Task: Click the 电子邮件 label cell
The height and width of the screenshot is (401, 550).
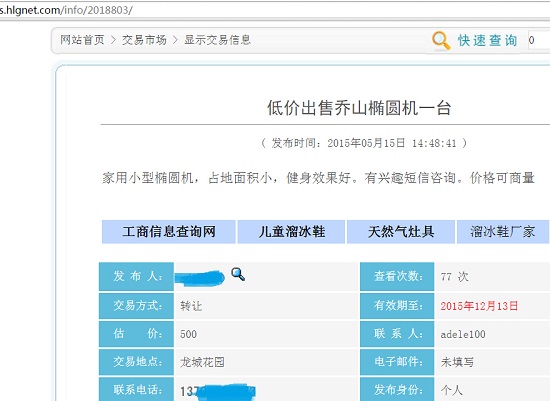Action: [x=397, y=362]
